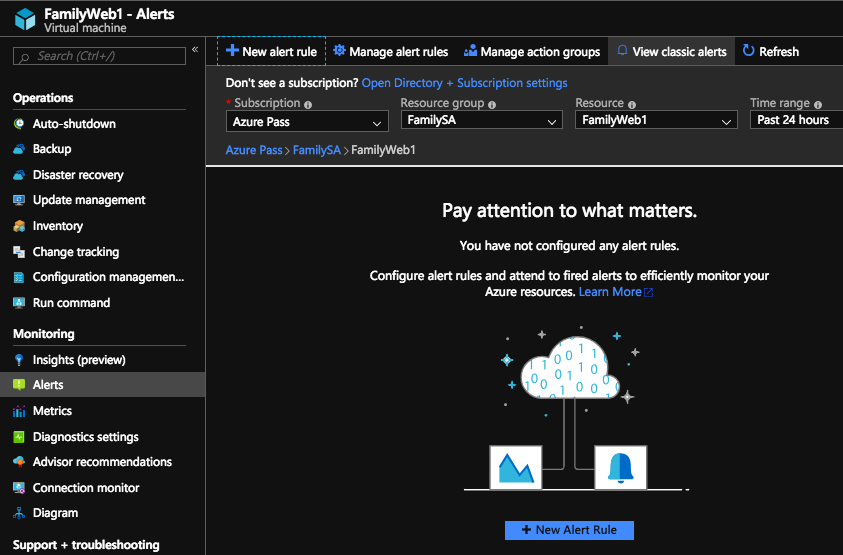Click View classic alerts
This screenshot has height=555, width=843.
(x=671, y=51)
